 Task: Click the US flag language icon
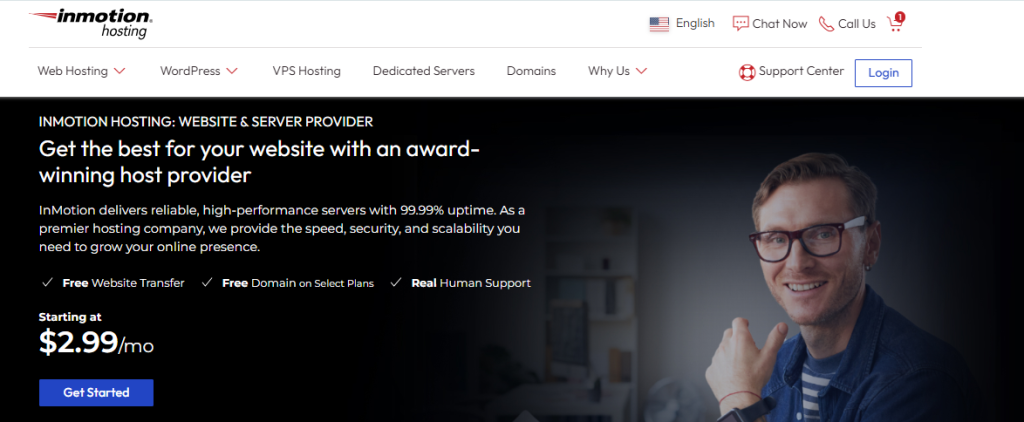coord(659,24)
